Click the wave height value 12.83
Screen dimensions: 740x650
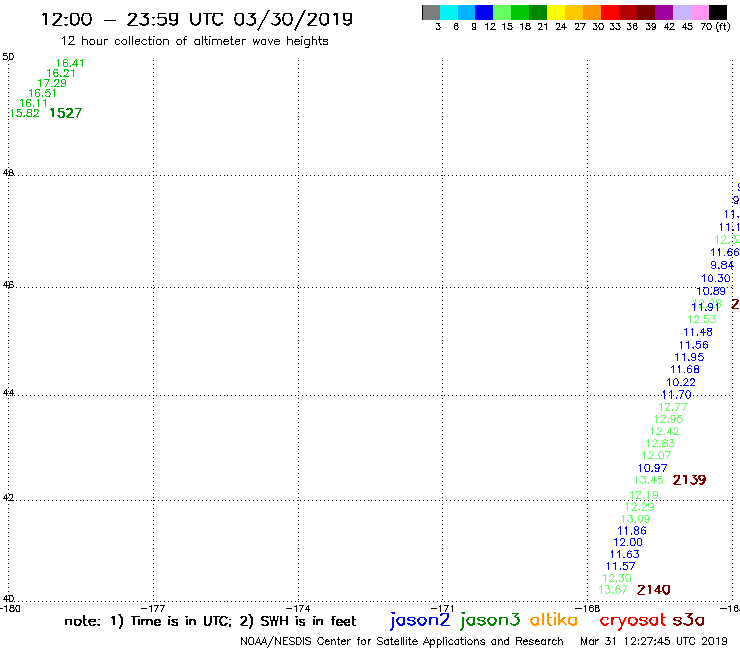(x=660, y=444)
